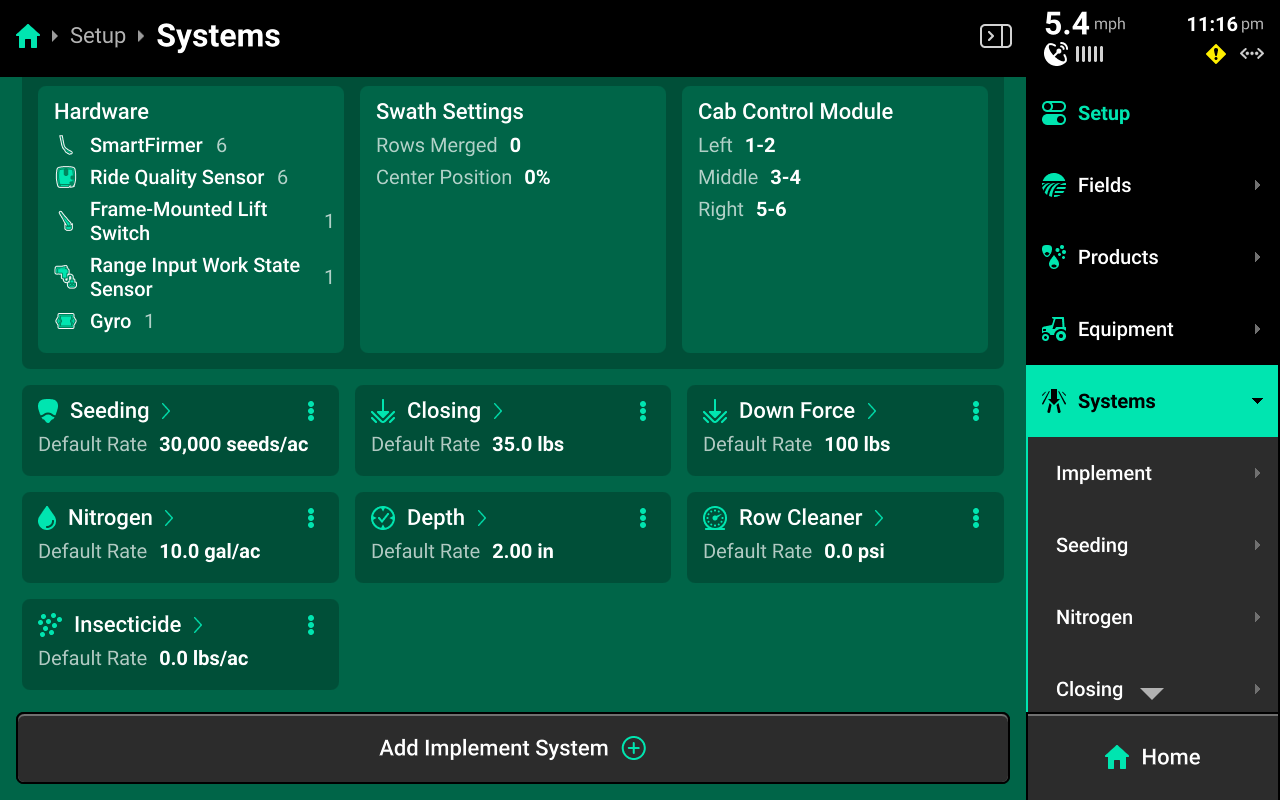Click the 30,000 seeds/ac default rate
1280x800 pixels.
(234, 444)
